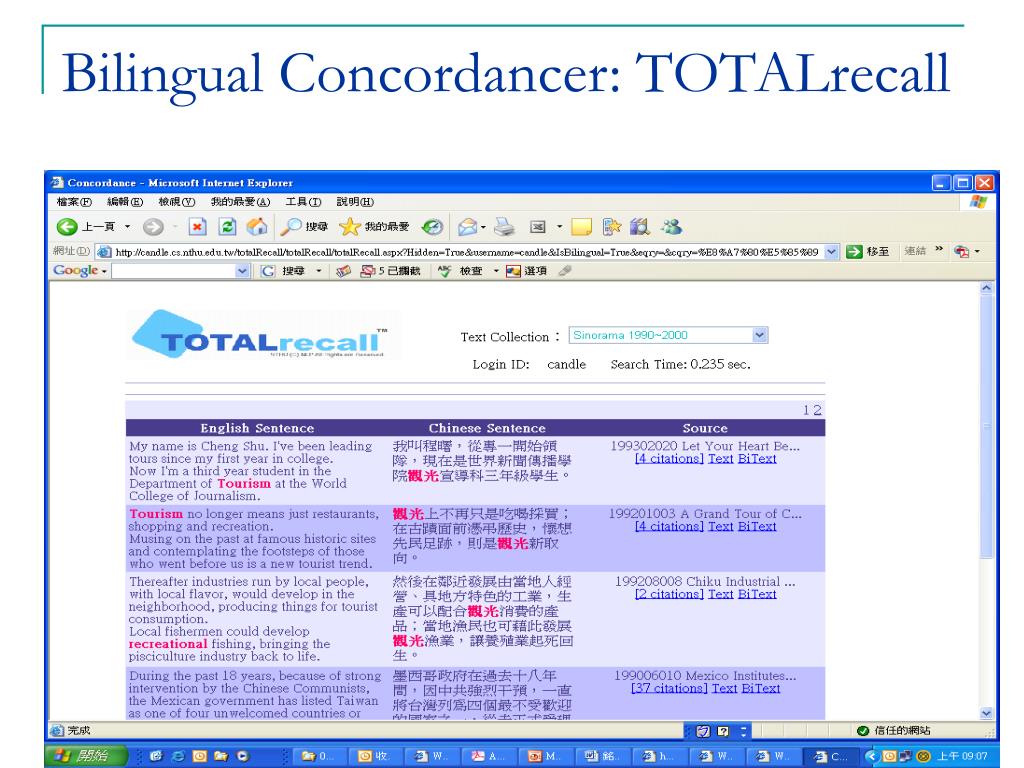The image size is (1024, 768).
Task: Stop page loading with red X icon
Action: point(197,227)
